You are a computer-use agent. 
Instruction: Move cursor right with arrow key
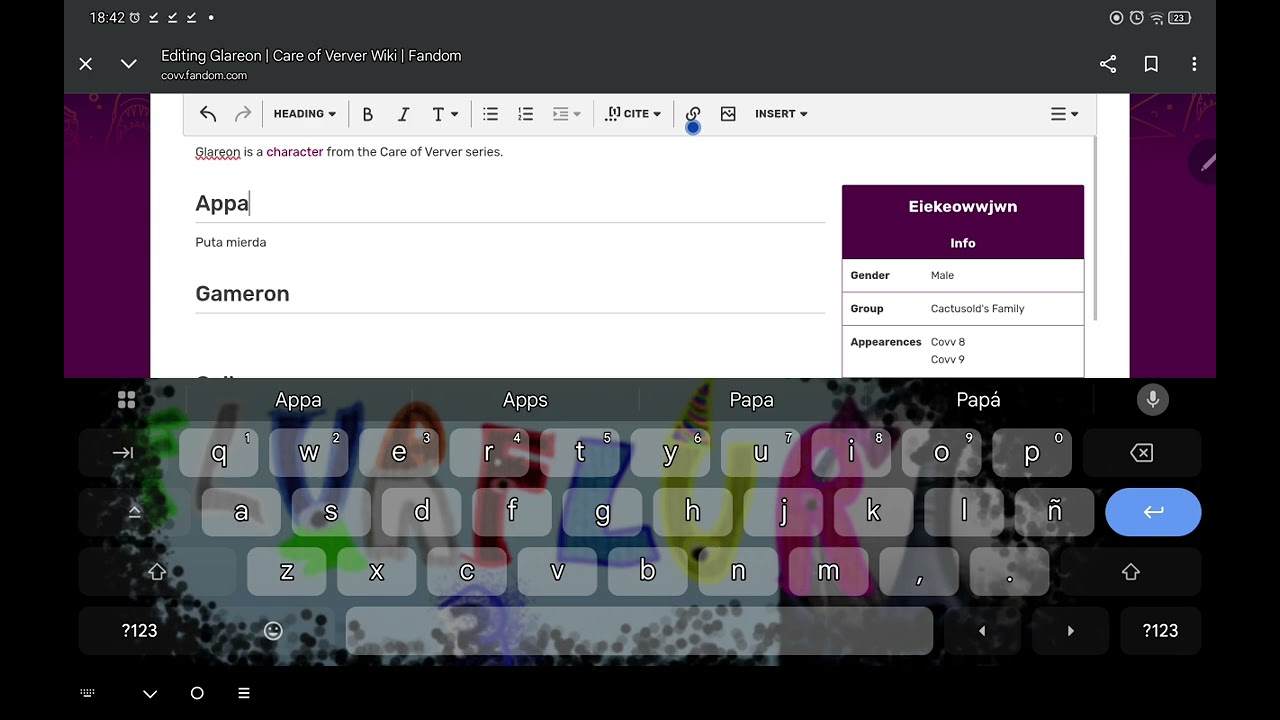point(1070,631)
